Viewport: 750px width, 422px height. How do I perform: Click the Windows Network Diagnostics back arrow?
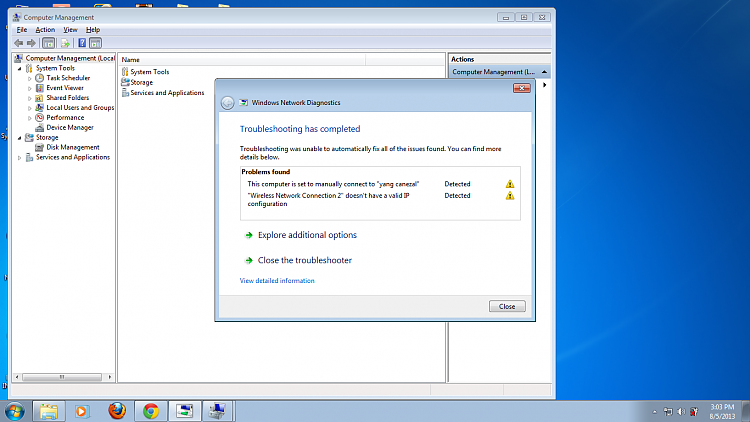tap(228, 103)
